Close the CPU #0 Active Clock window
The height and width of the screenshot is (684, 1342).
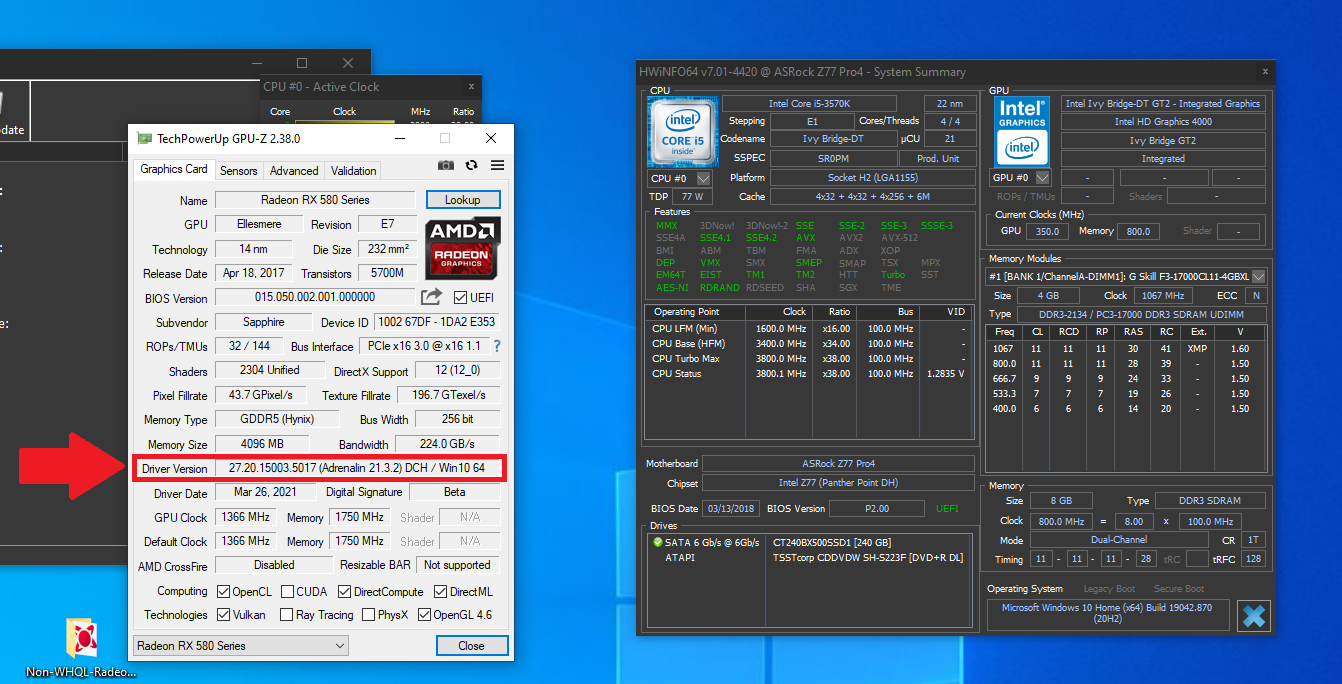point(472,87)
